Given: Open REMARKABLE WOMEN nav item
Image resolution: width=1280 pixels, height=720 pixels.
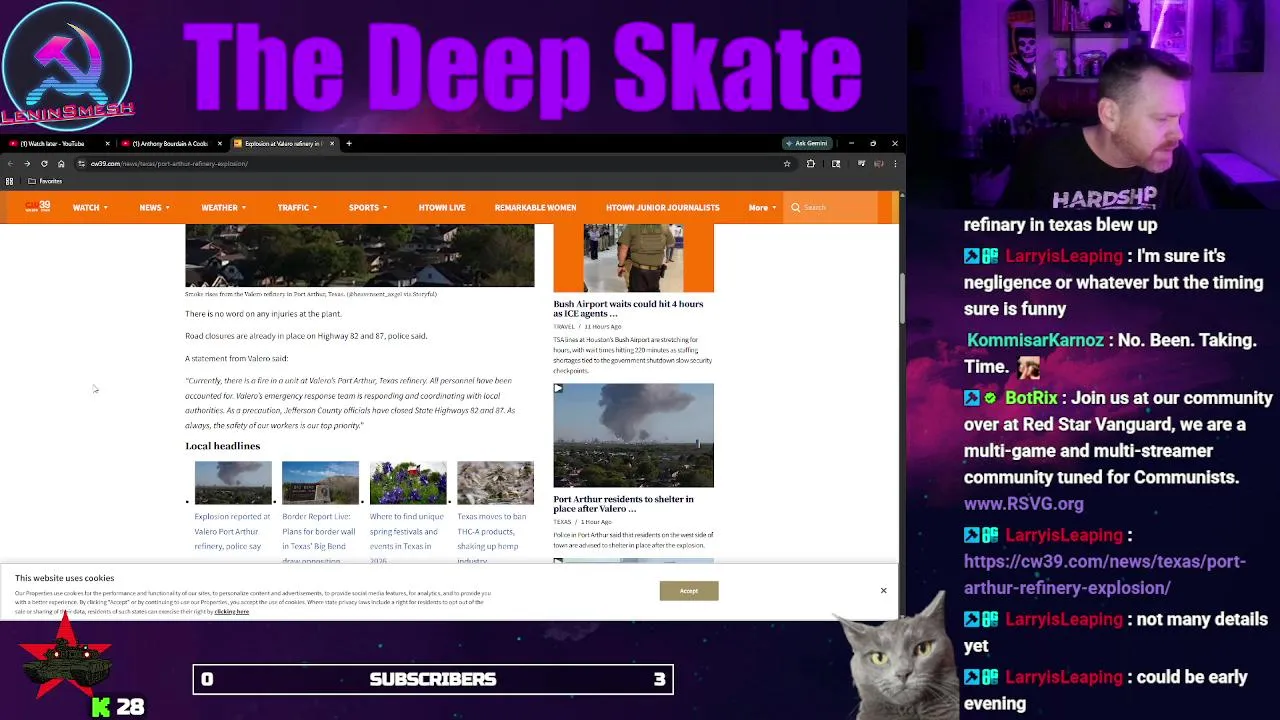Looking at the screenshot, I should (535, 207).
